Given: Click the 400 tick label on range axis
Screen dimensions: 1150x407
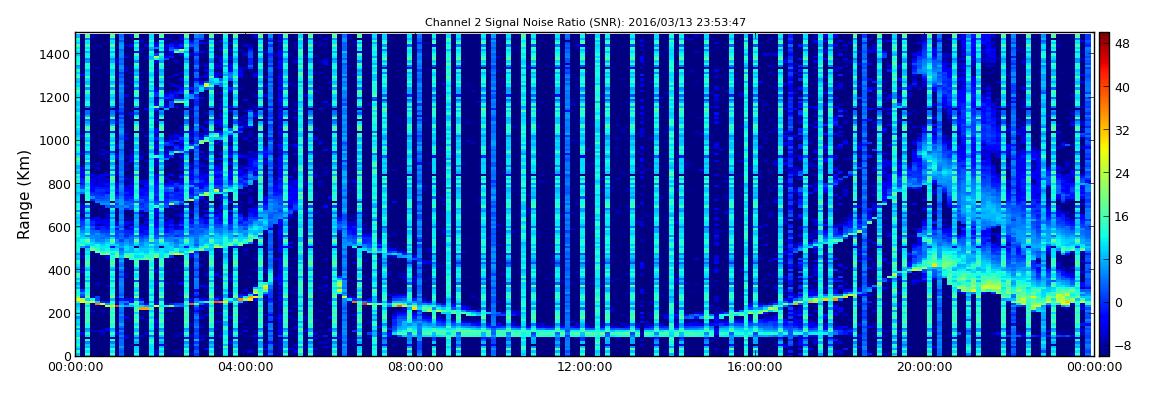Looking at the screenshot, I should point(59,271).
